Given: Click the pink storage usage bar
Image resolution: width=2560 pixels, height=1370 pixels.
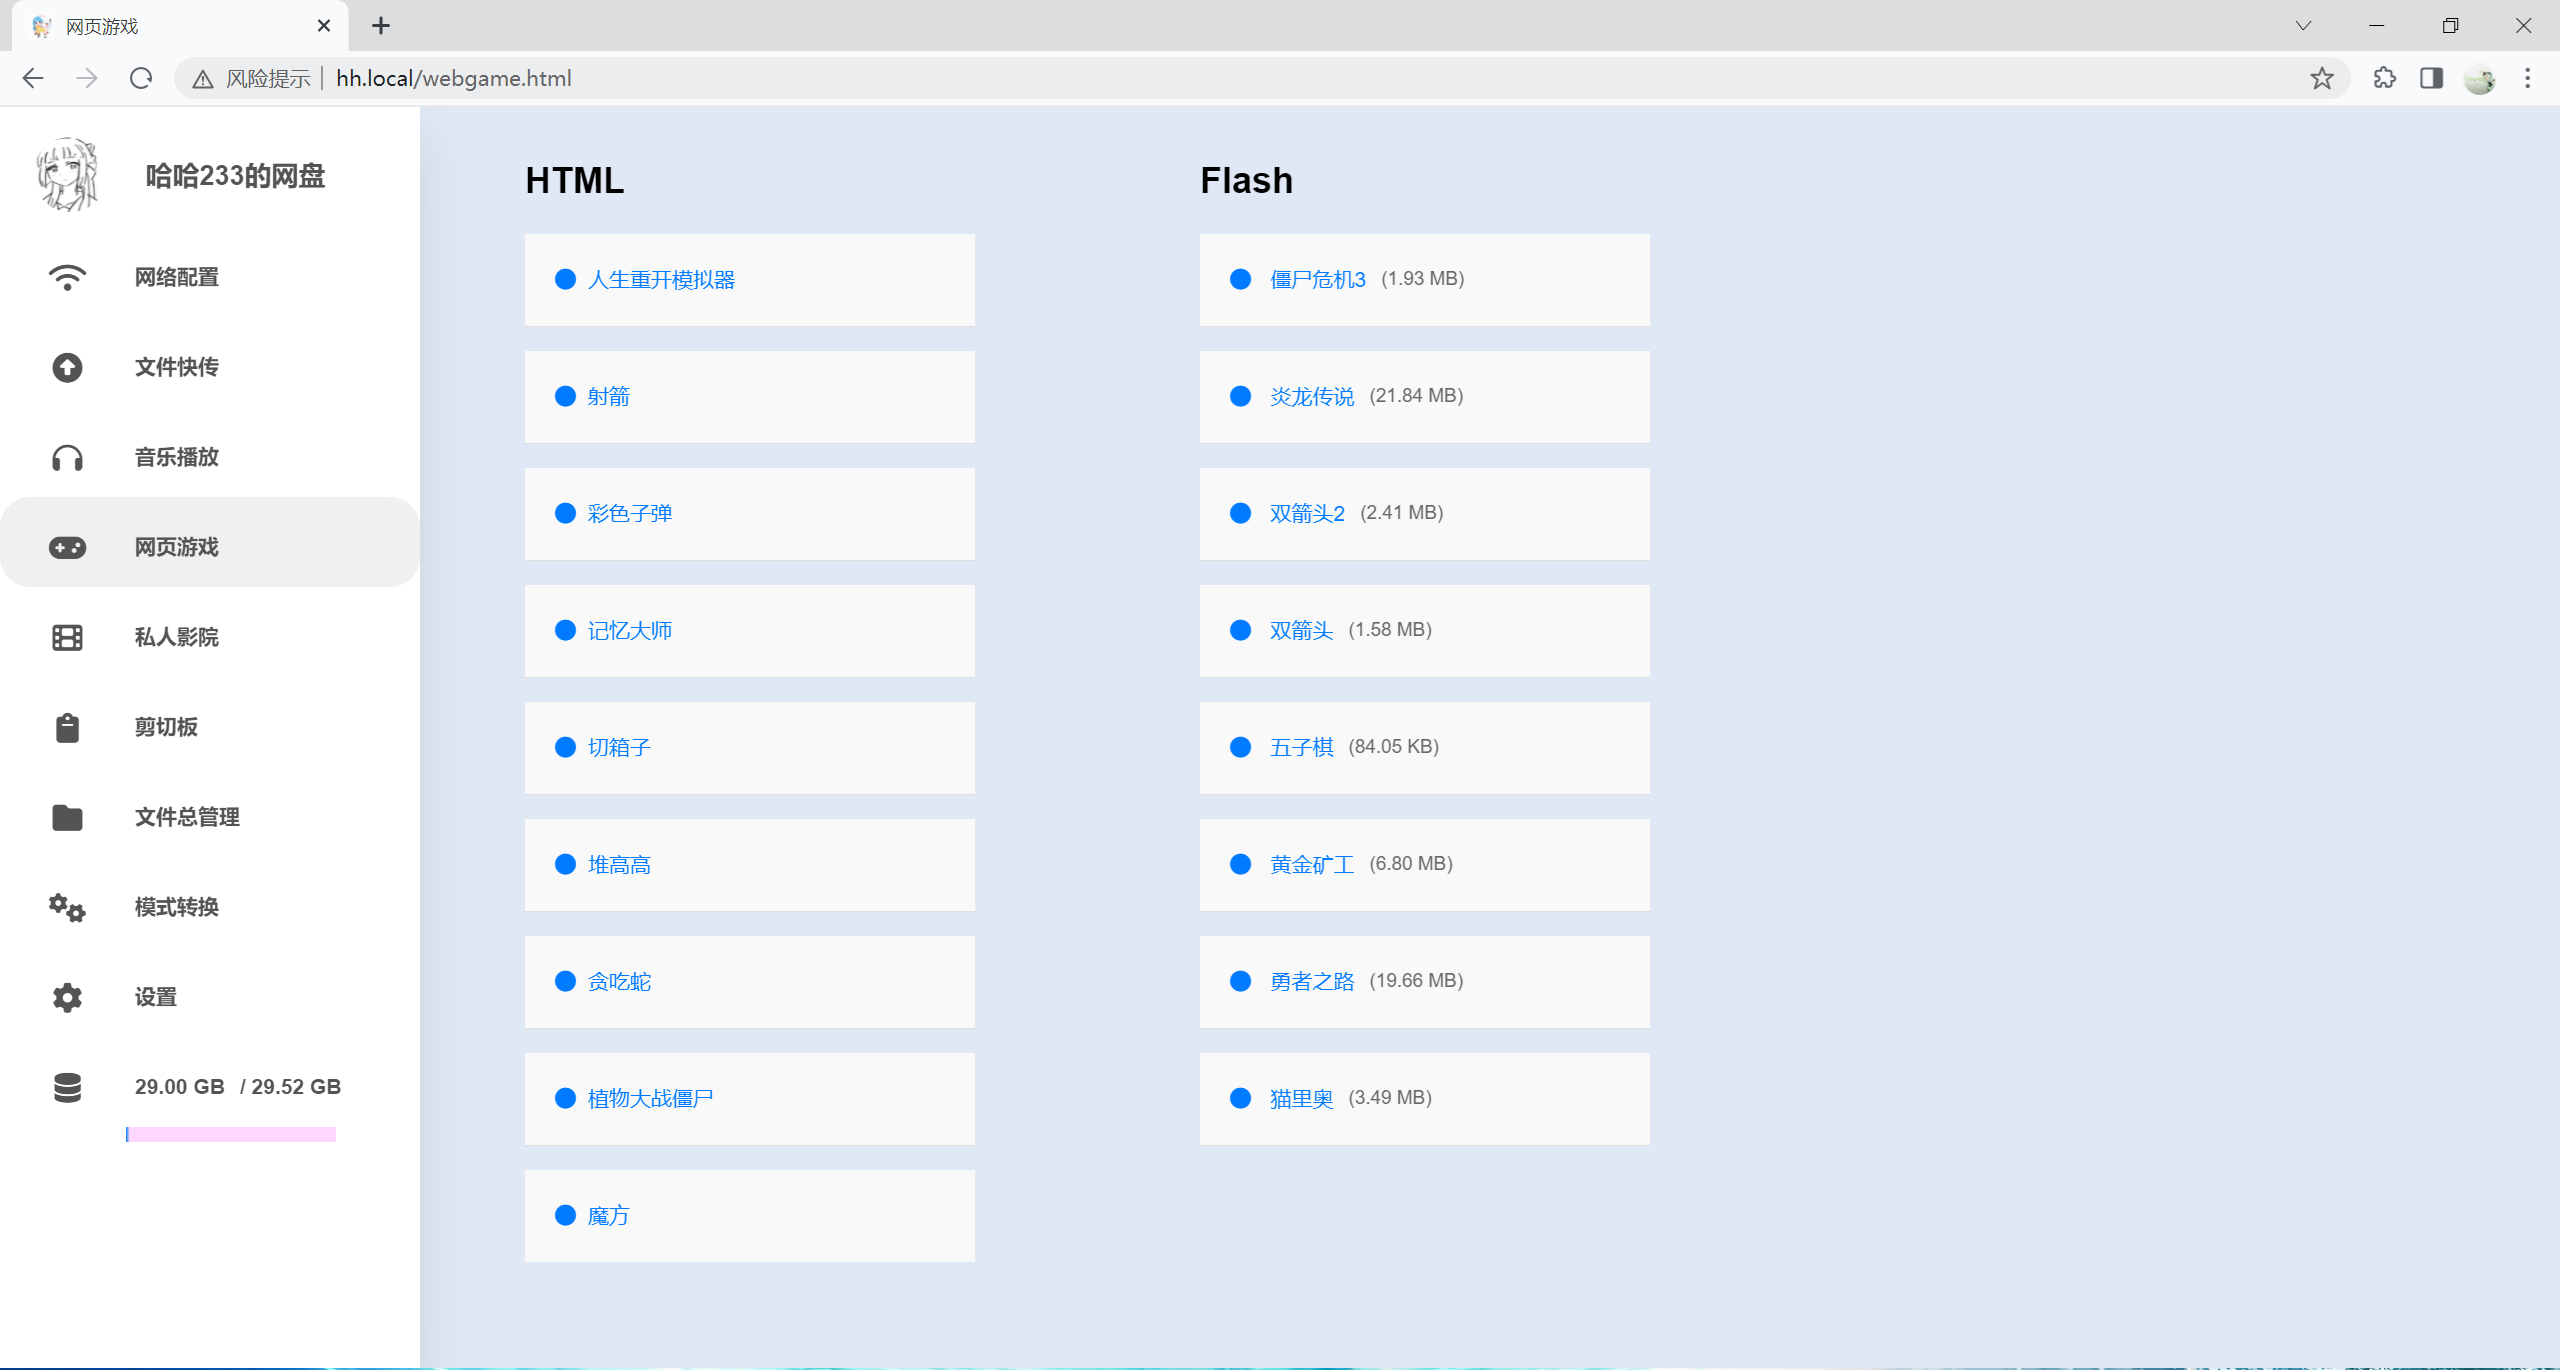Looking at the screenshot, I should coord(231,1134).
